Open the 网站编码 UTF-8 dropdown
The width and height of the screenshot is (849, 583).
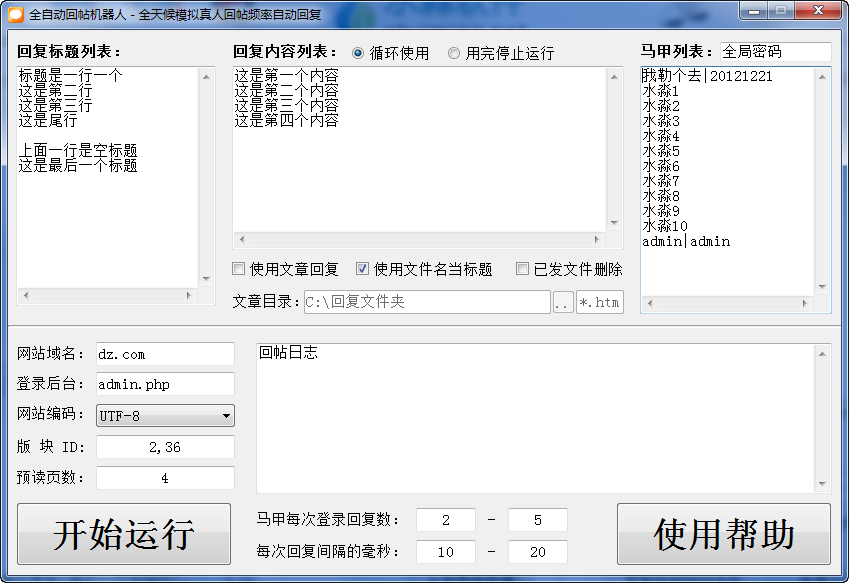coord(165,416)
